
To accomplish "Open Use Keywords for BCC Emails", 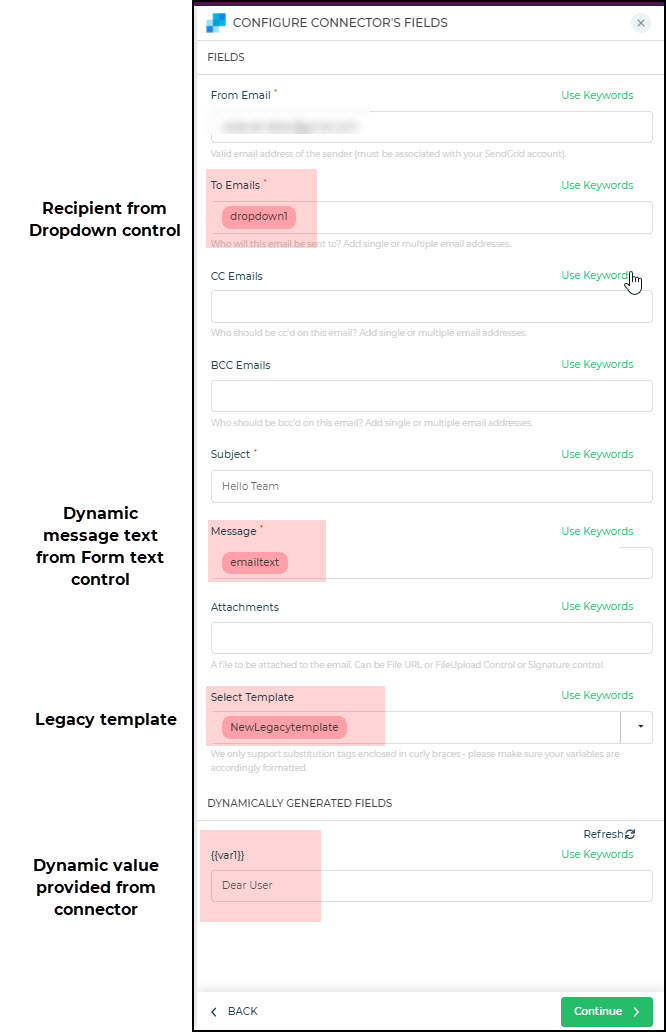I will (x=597, y=364).
